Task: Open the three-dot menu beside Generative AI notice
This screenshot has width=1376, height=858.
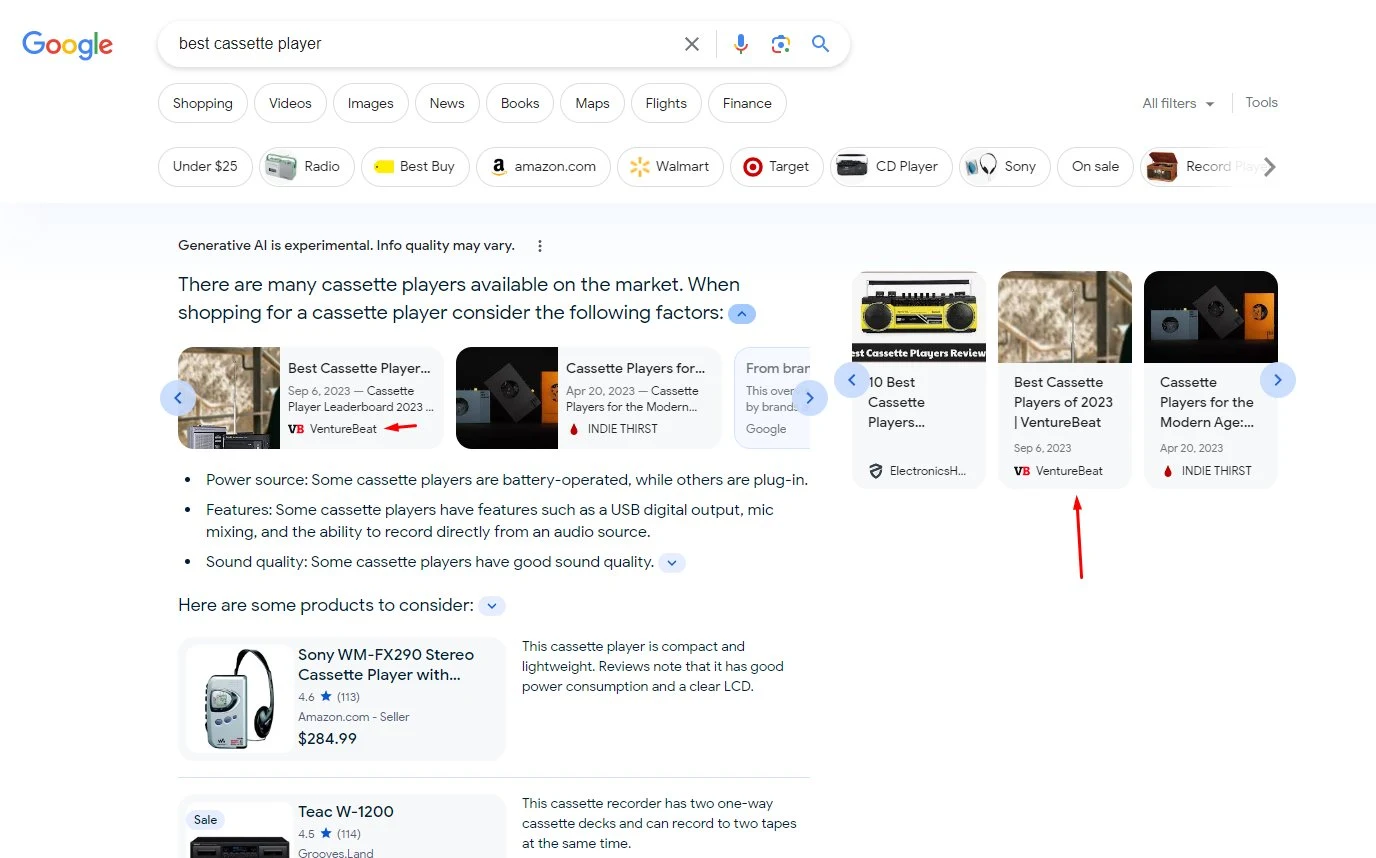Action: click(540, 246)
